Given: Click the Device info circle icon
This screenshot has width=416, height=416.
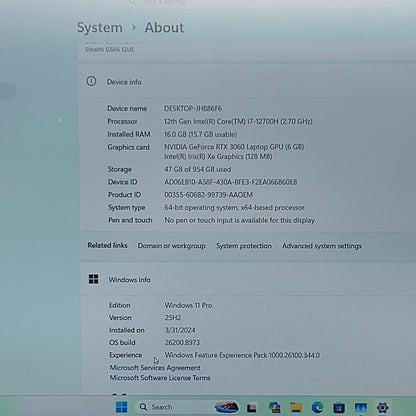Looking at the screenshot, I should pyautogui.click(x=91, y=81).
